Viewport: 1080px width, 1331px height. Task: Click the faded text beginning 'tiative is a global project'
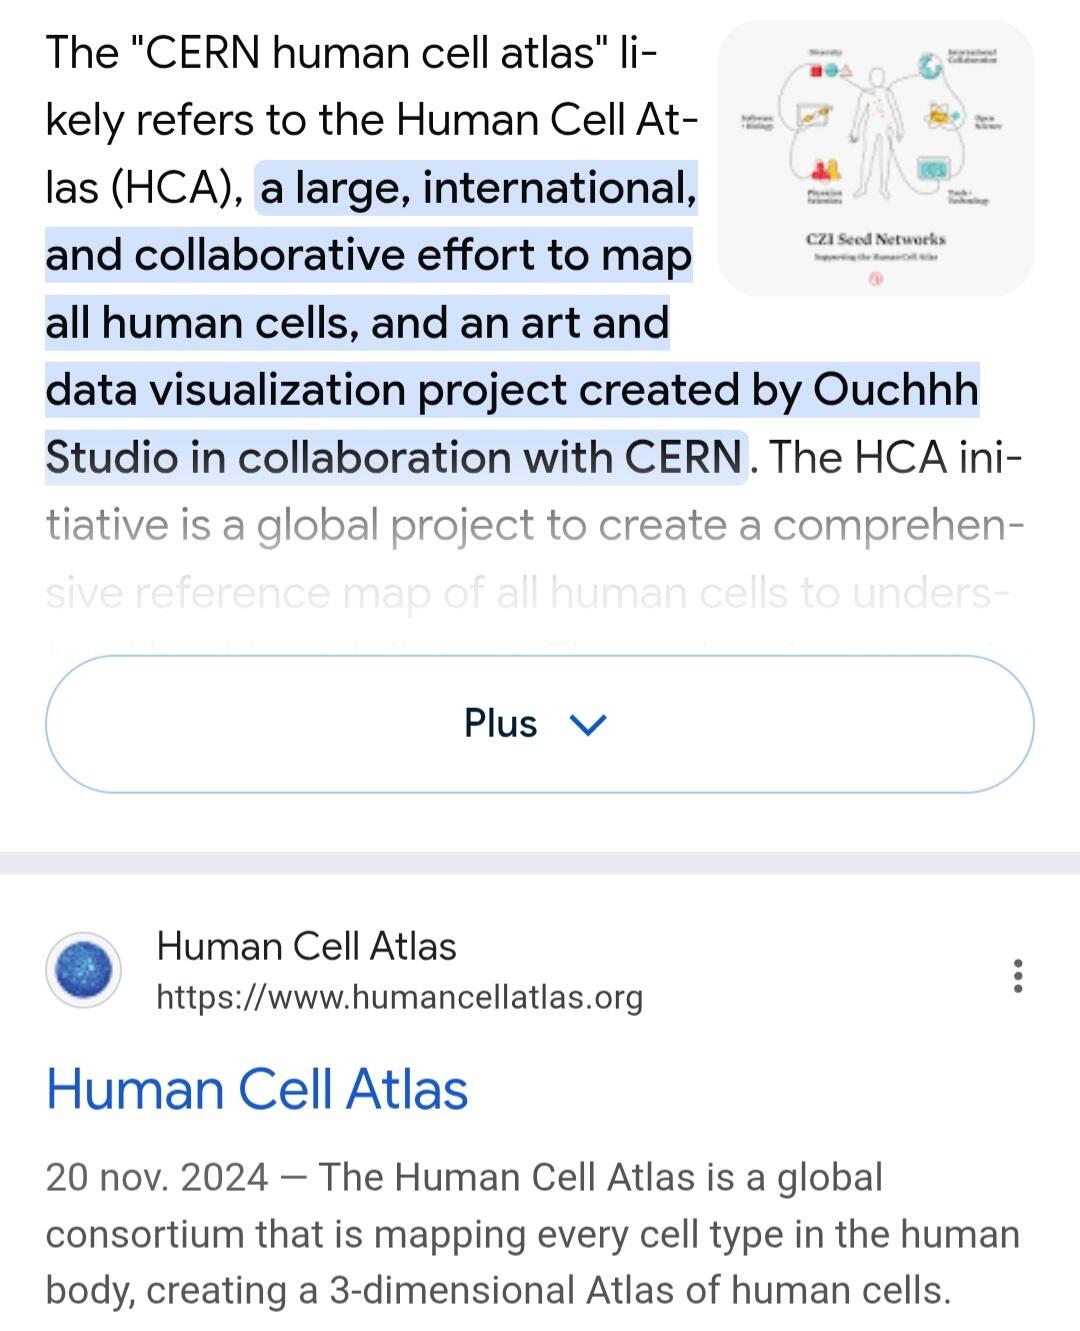click(x=534, y=525)
